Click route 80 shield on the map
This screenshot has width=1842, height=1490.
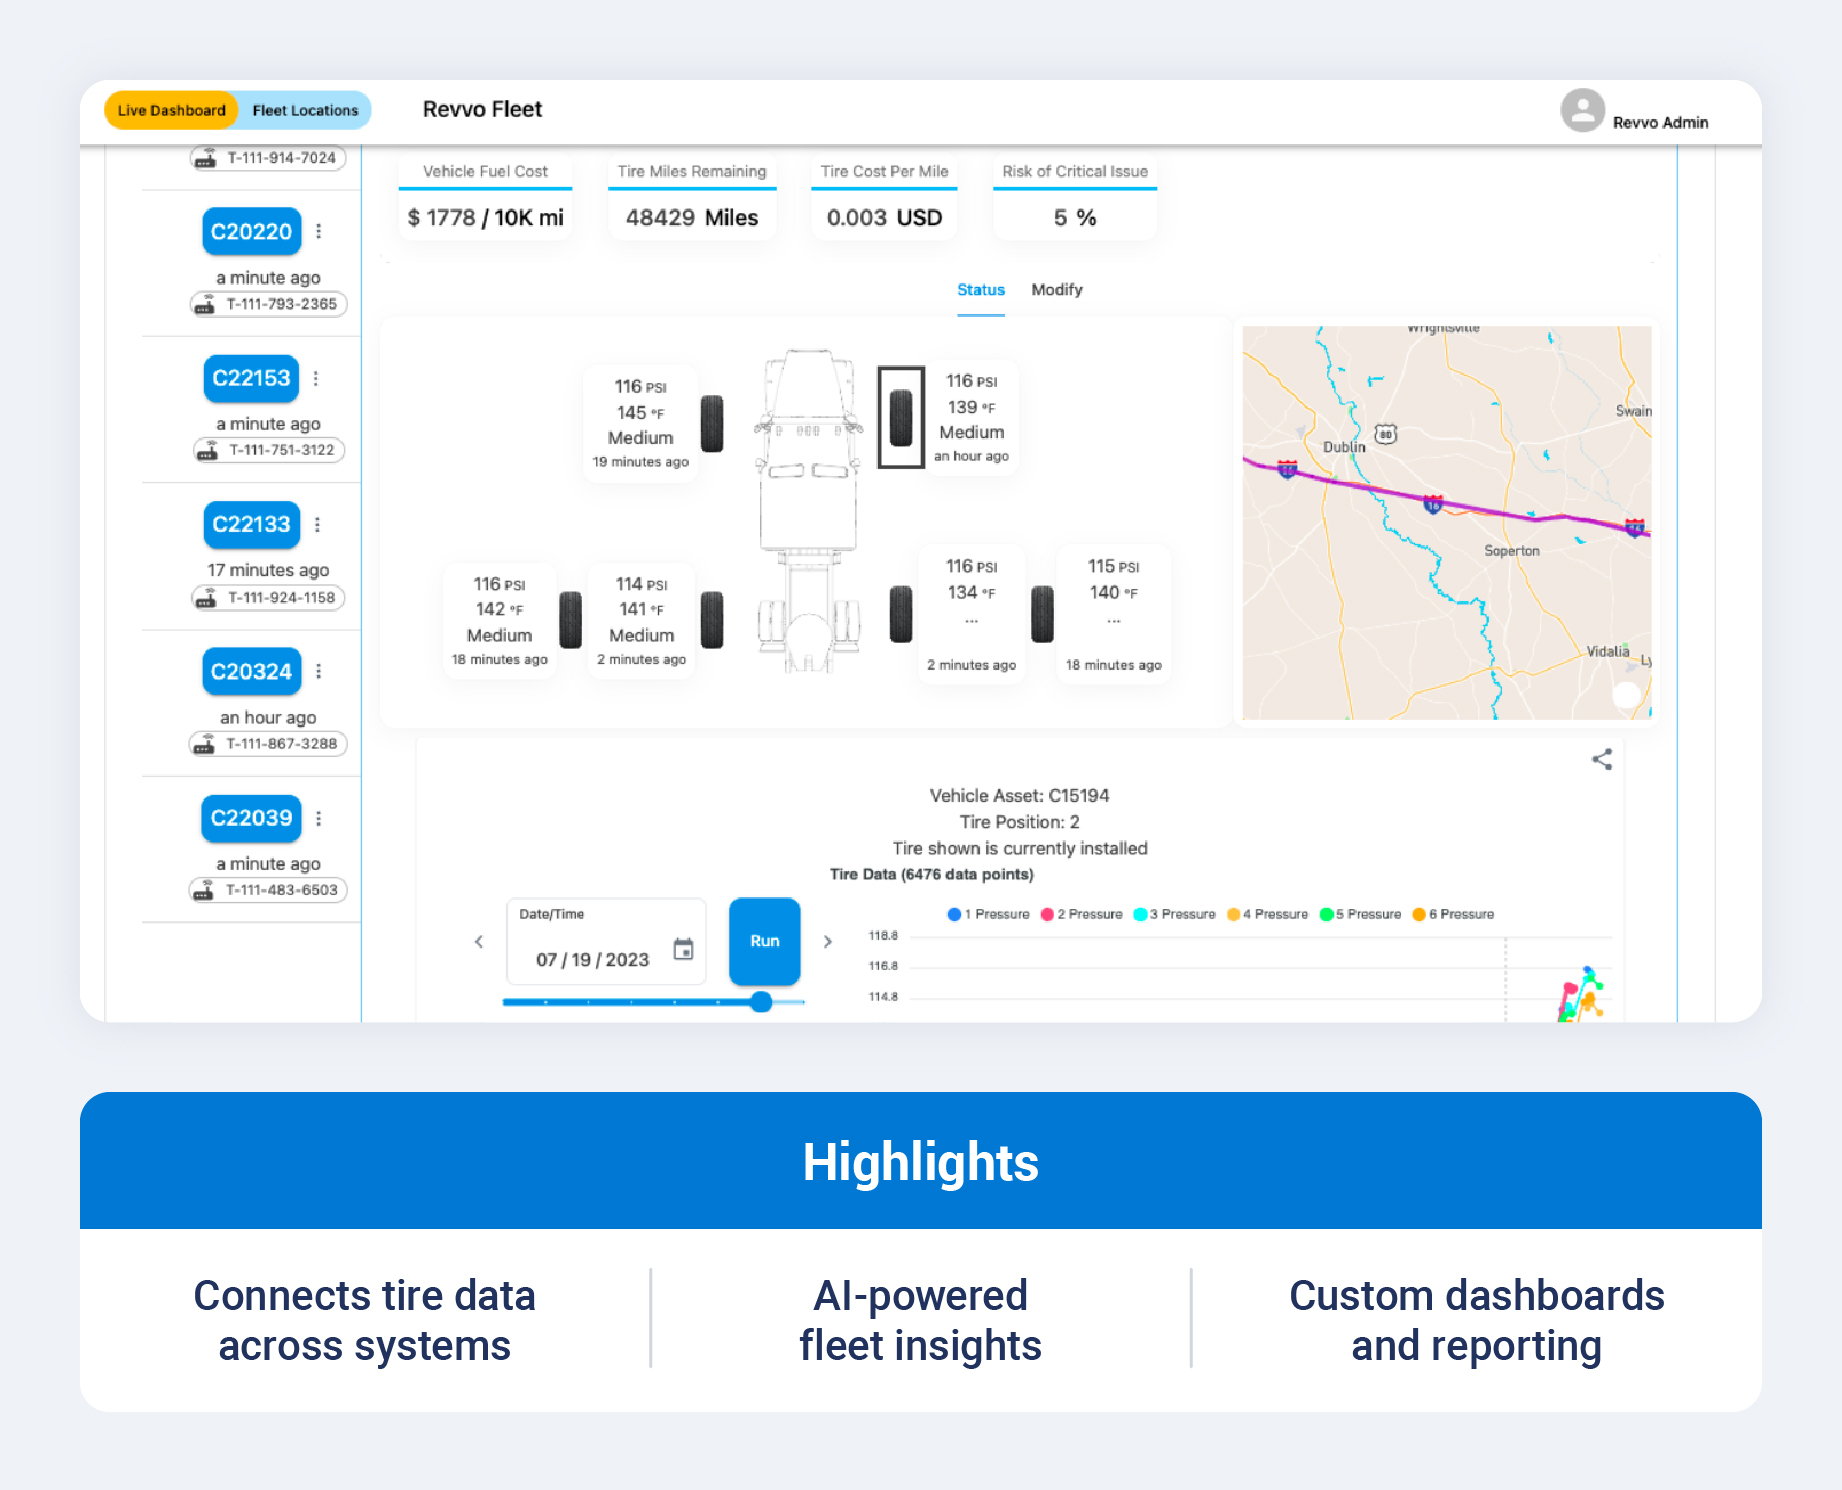1386,434
